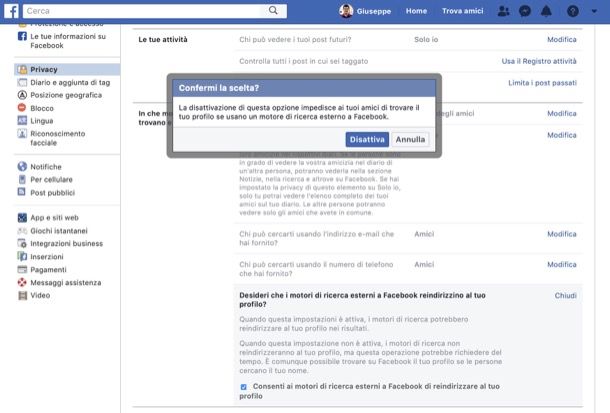Image resolution: width=610 pixels, height=413 pixels.
Task: Click Confermi la scelta dialog title
Action: (x=219, y=88)
